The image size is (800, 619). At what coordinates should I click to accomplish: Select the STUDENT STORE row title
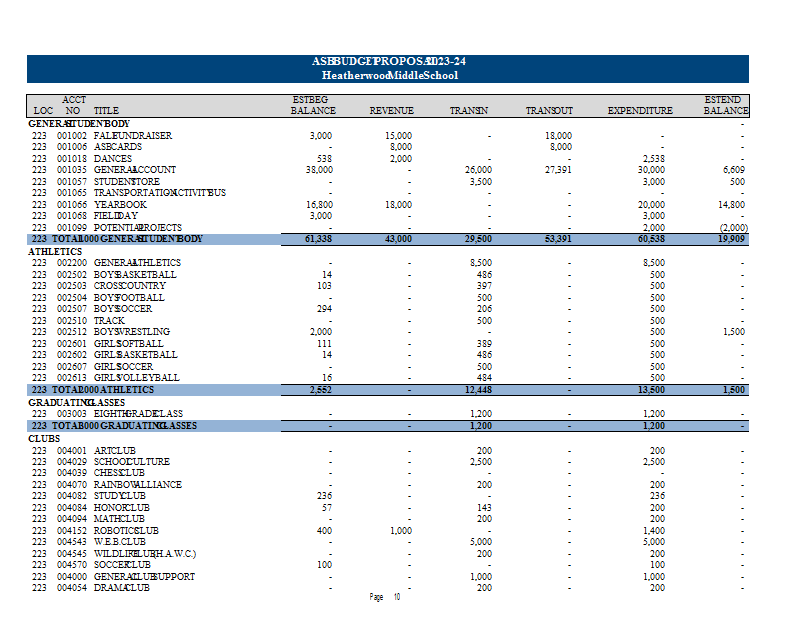point(127,182)
